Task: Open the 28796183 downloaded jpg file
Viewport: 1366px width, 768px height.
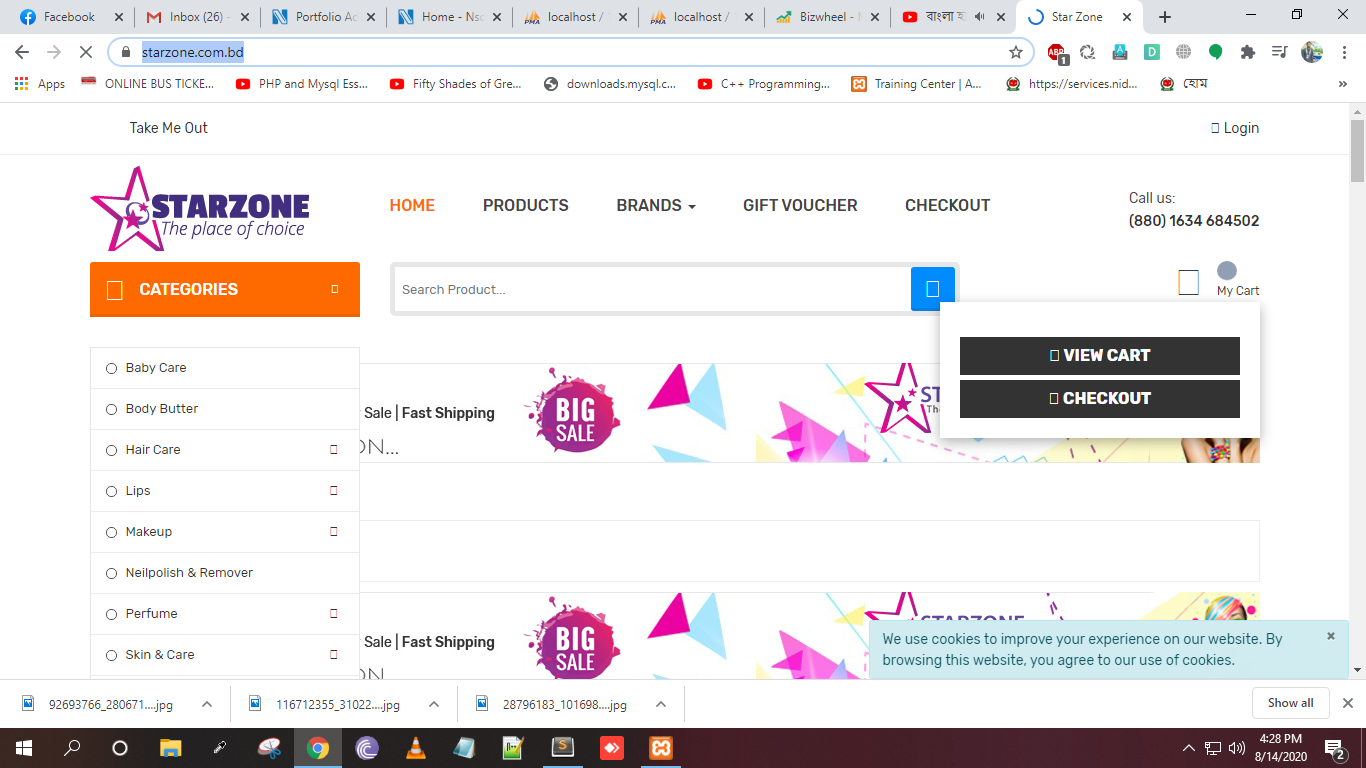Action: coord(565,704)
